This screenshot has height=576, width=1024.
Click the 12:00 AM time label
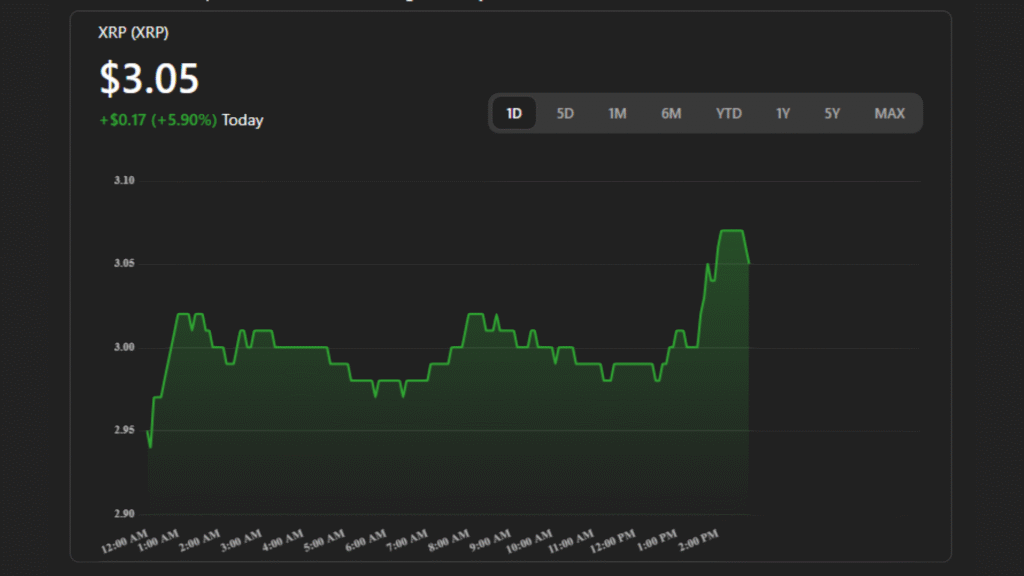tap(125, 541)
